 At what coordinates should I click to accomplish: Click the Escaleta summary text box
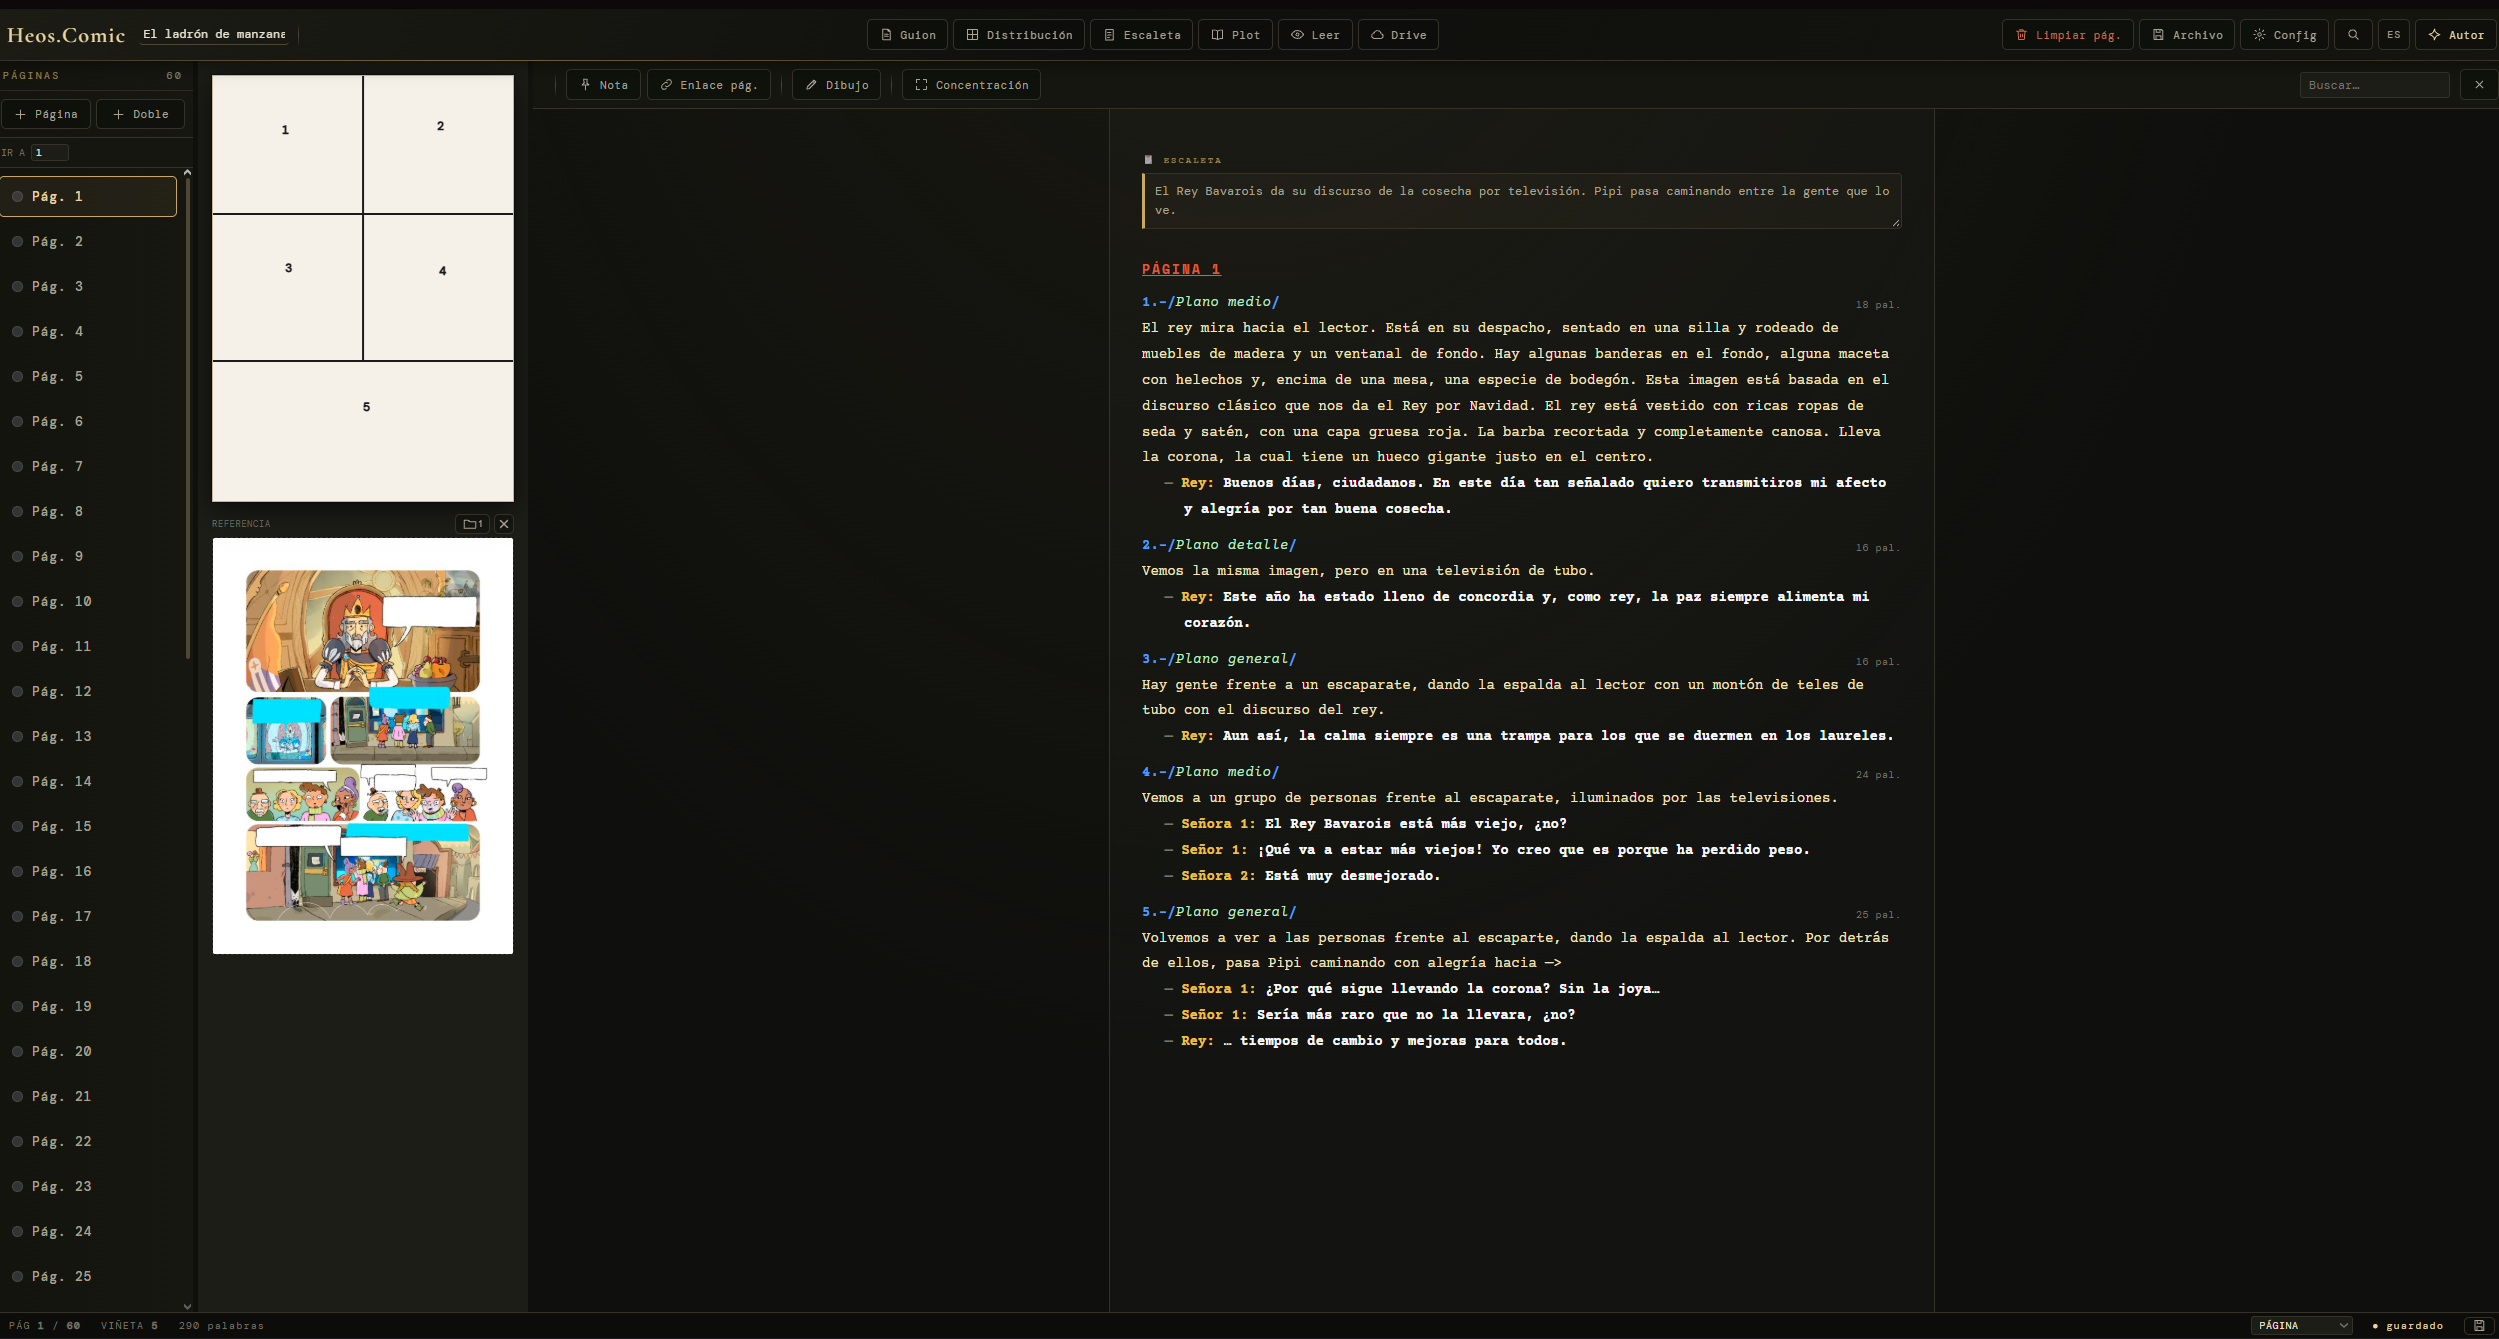click(1521, 201)
